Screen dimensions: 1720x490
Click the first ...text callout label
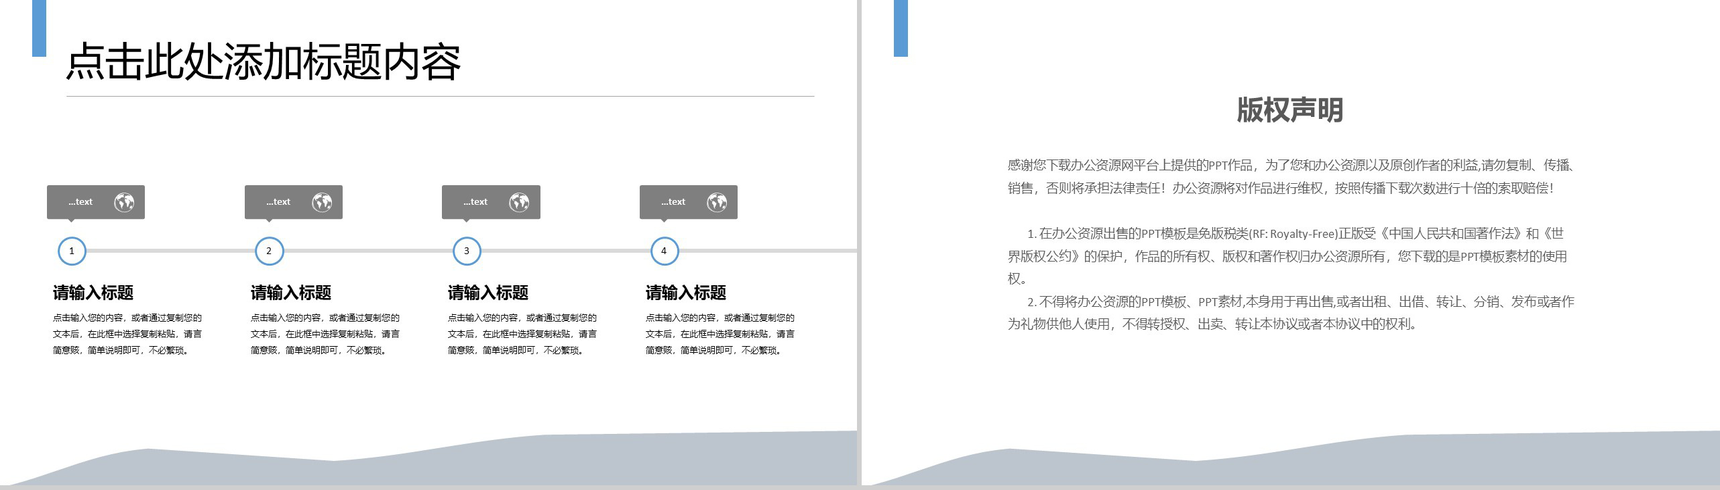click(x=80, y=202)
